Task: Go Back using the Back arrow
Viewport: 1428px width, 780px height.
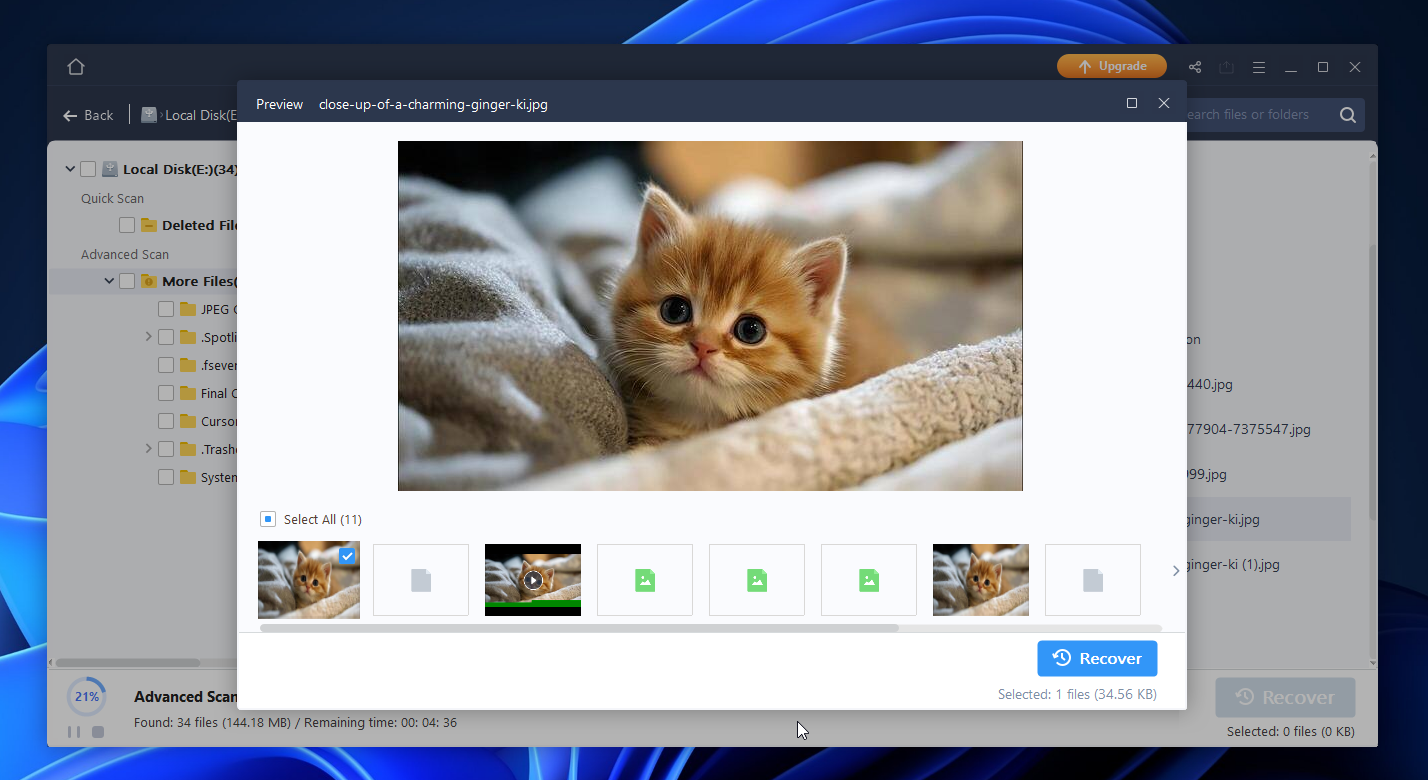Action: pos(88,115)
